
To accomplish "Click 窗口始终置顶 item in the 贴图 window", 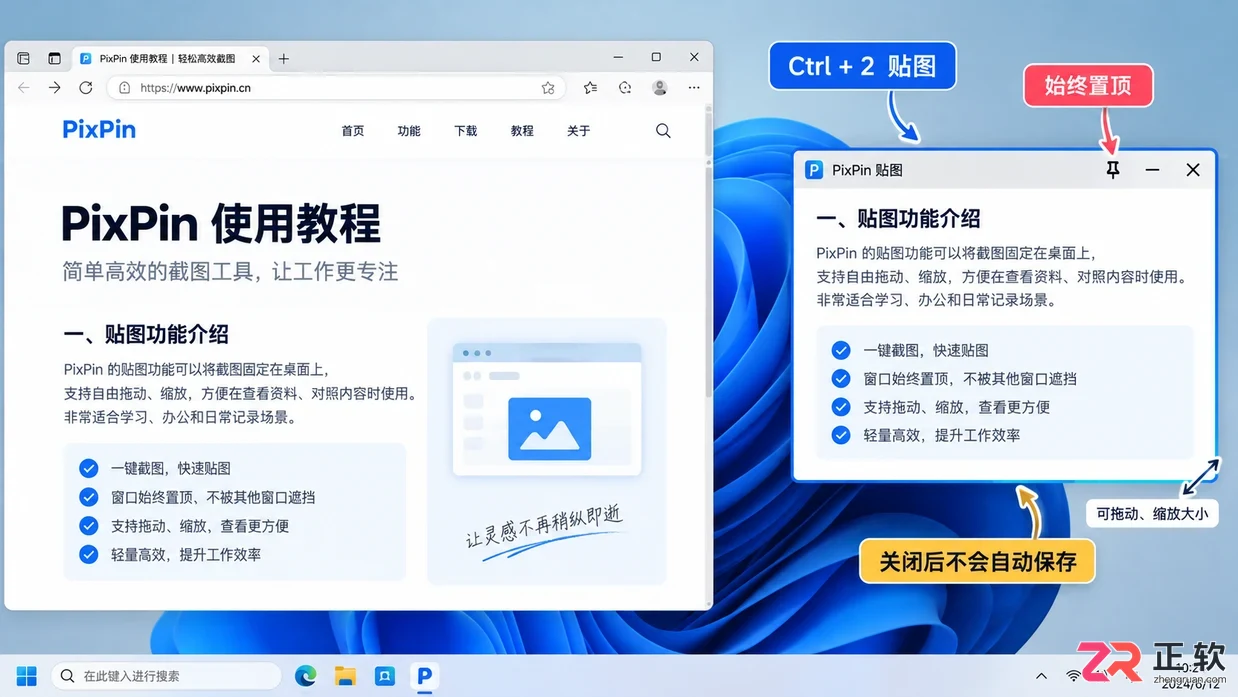I will coord(970,379).
